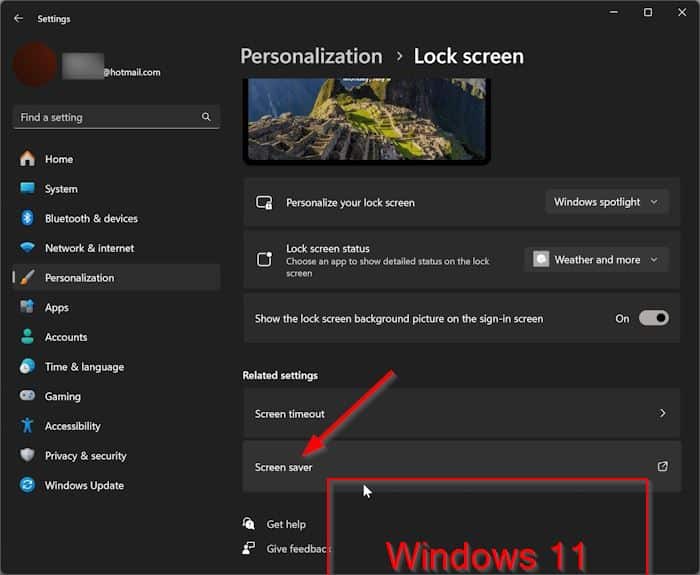Viewport: 700px width, 575px height.
Task: Open Screen timeout settings
Action: 462,413
